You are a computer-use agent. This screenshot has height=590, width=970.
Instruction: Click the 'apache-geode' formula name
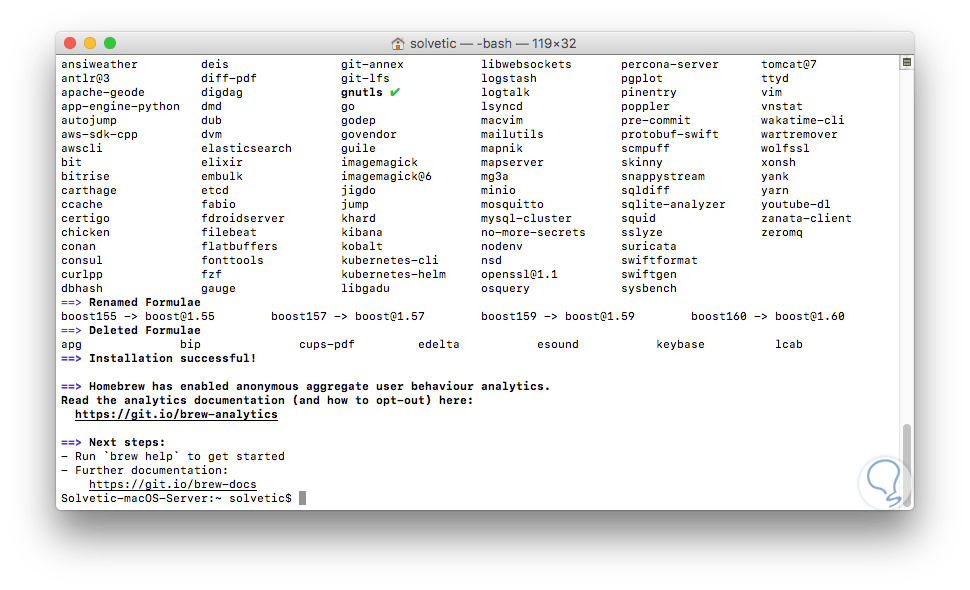[103, 92]
